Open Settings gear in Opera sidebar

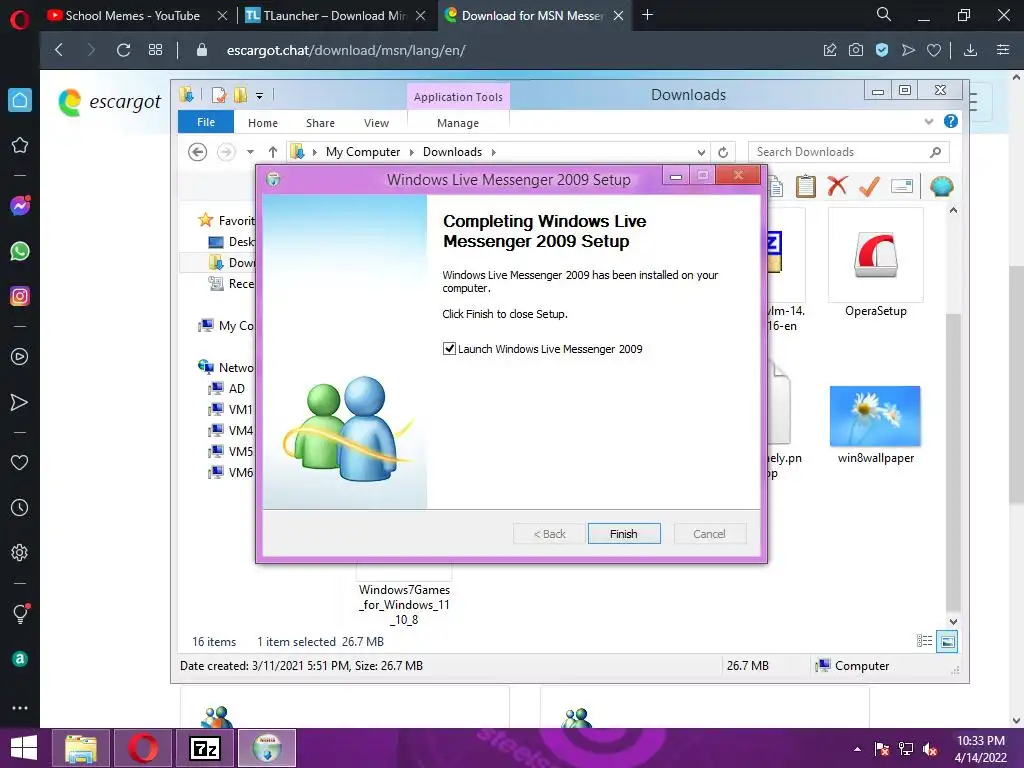point(20,552)
